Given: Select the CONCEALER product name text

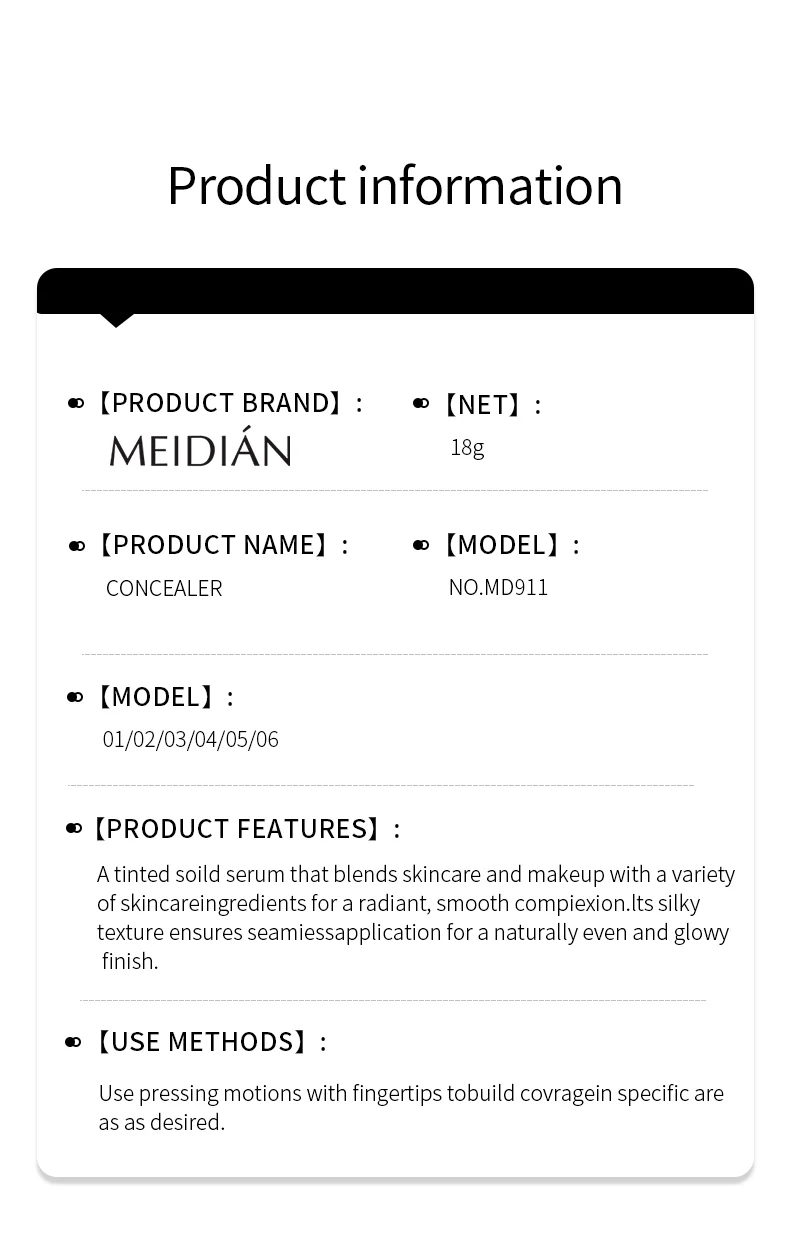Looking at the screenshot, I should (164, 588).
